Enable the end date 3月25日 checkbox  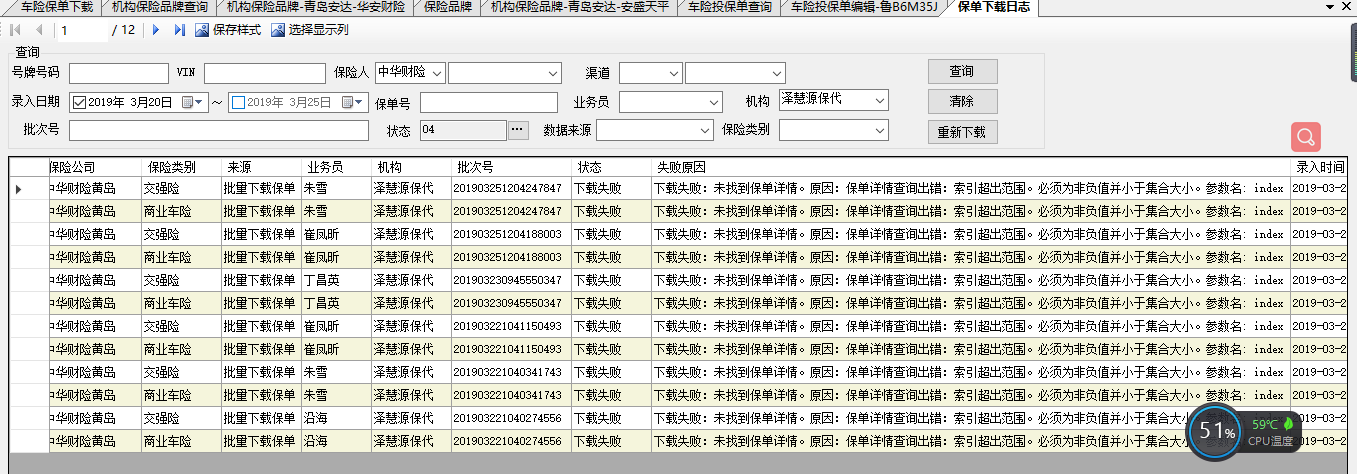pyautogui.click(x=238, y=102)
